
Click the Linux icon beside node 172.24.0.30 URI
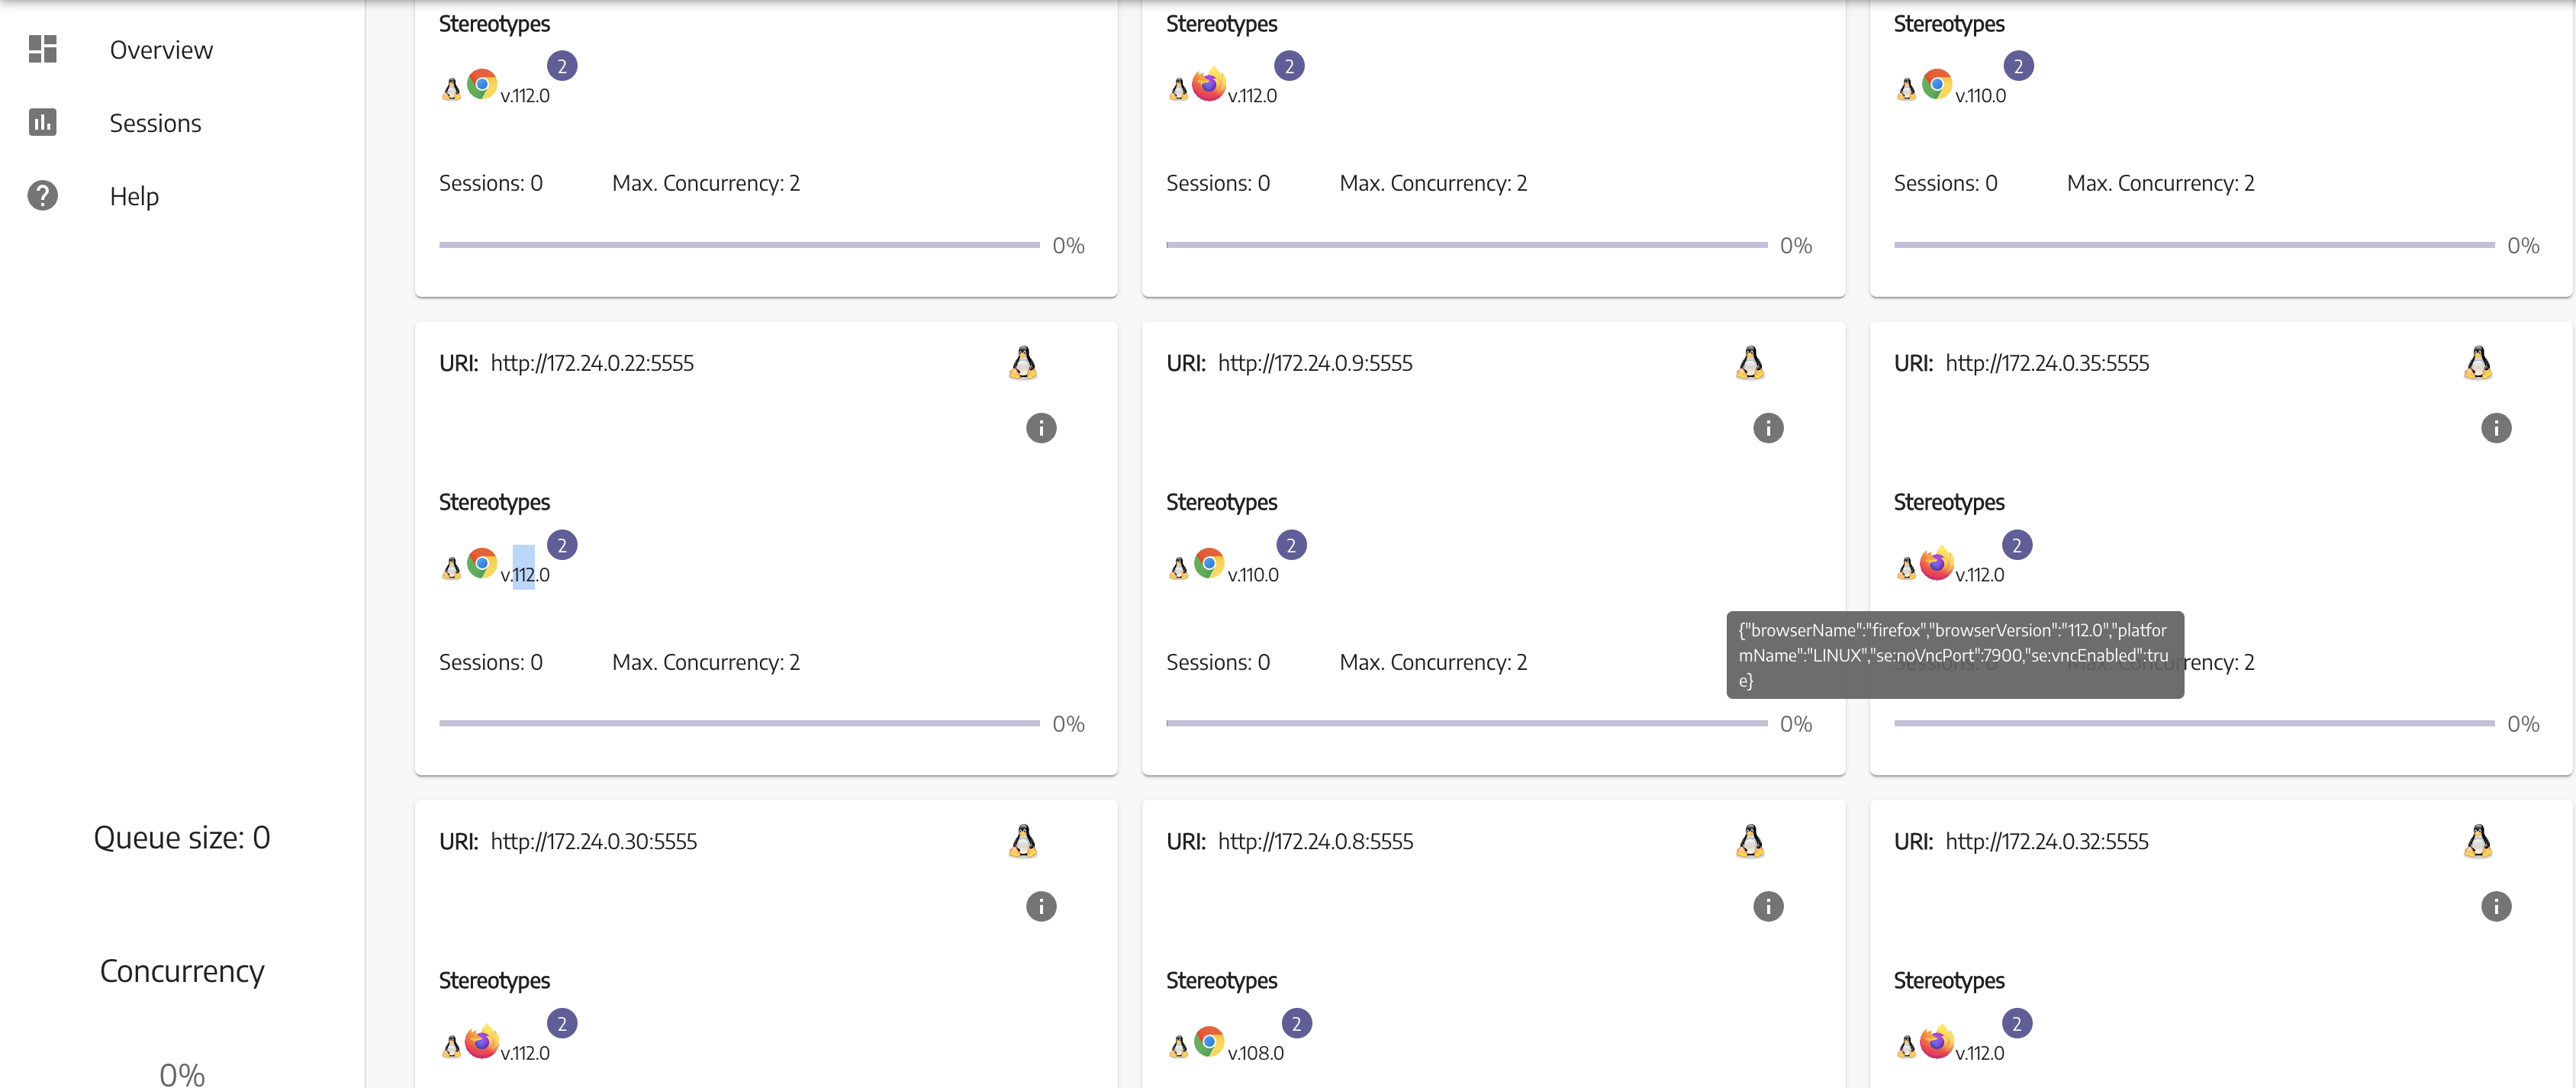[1024, 840]
